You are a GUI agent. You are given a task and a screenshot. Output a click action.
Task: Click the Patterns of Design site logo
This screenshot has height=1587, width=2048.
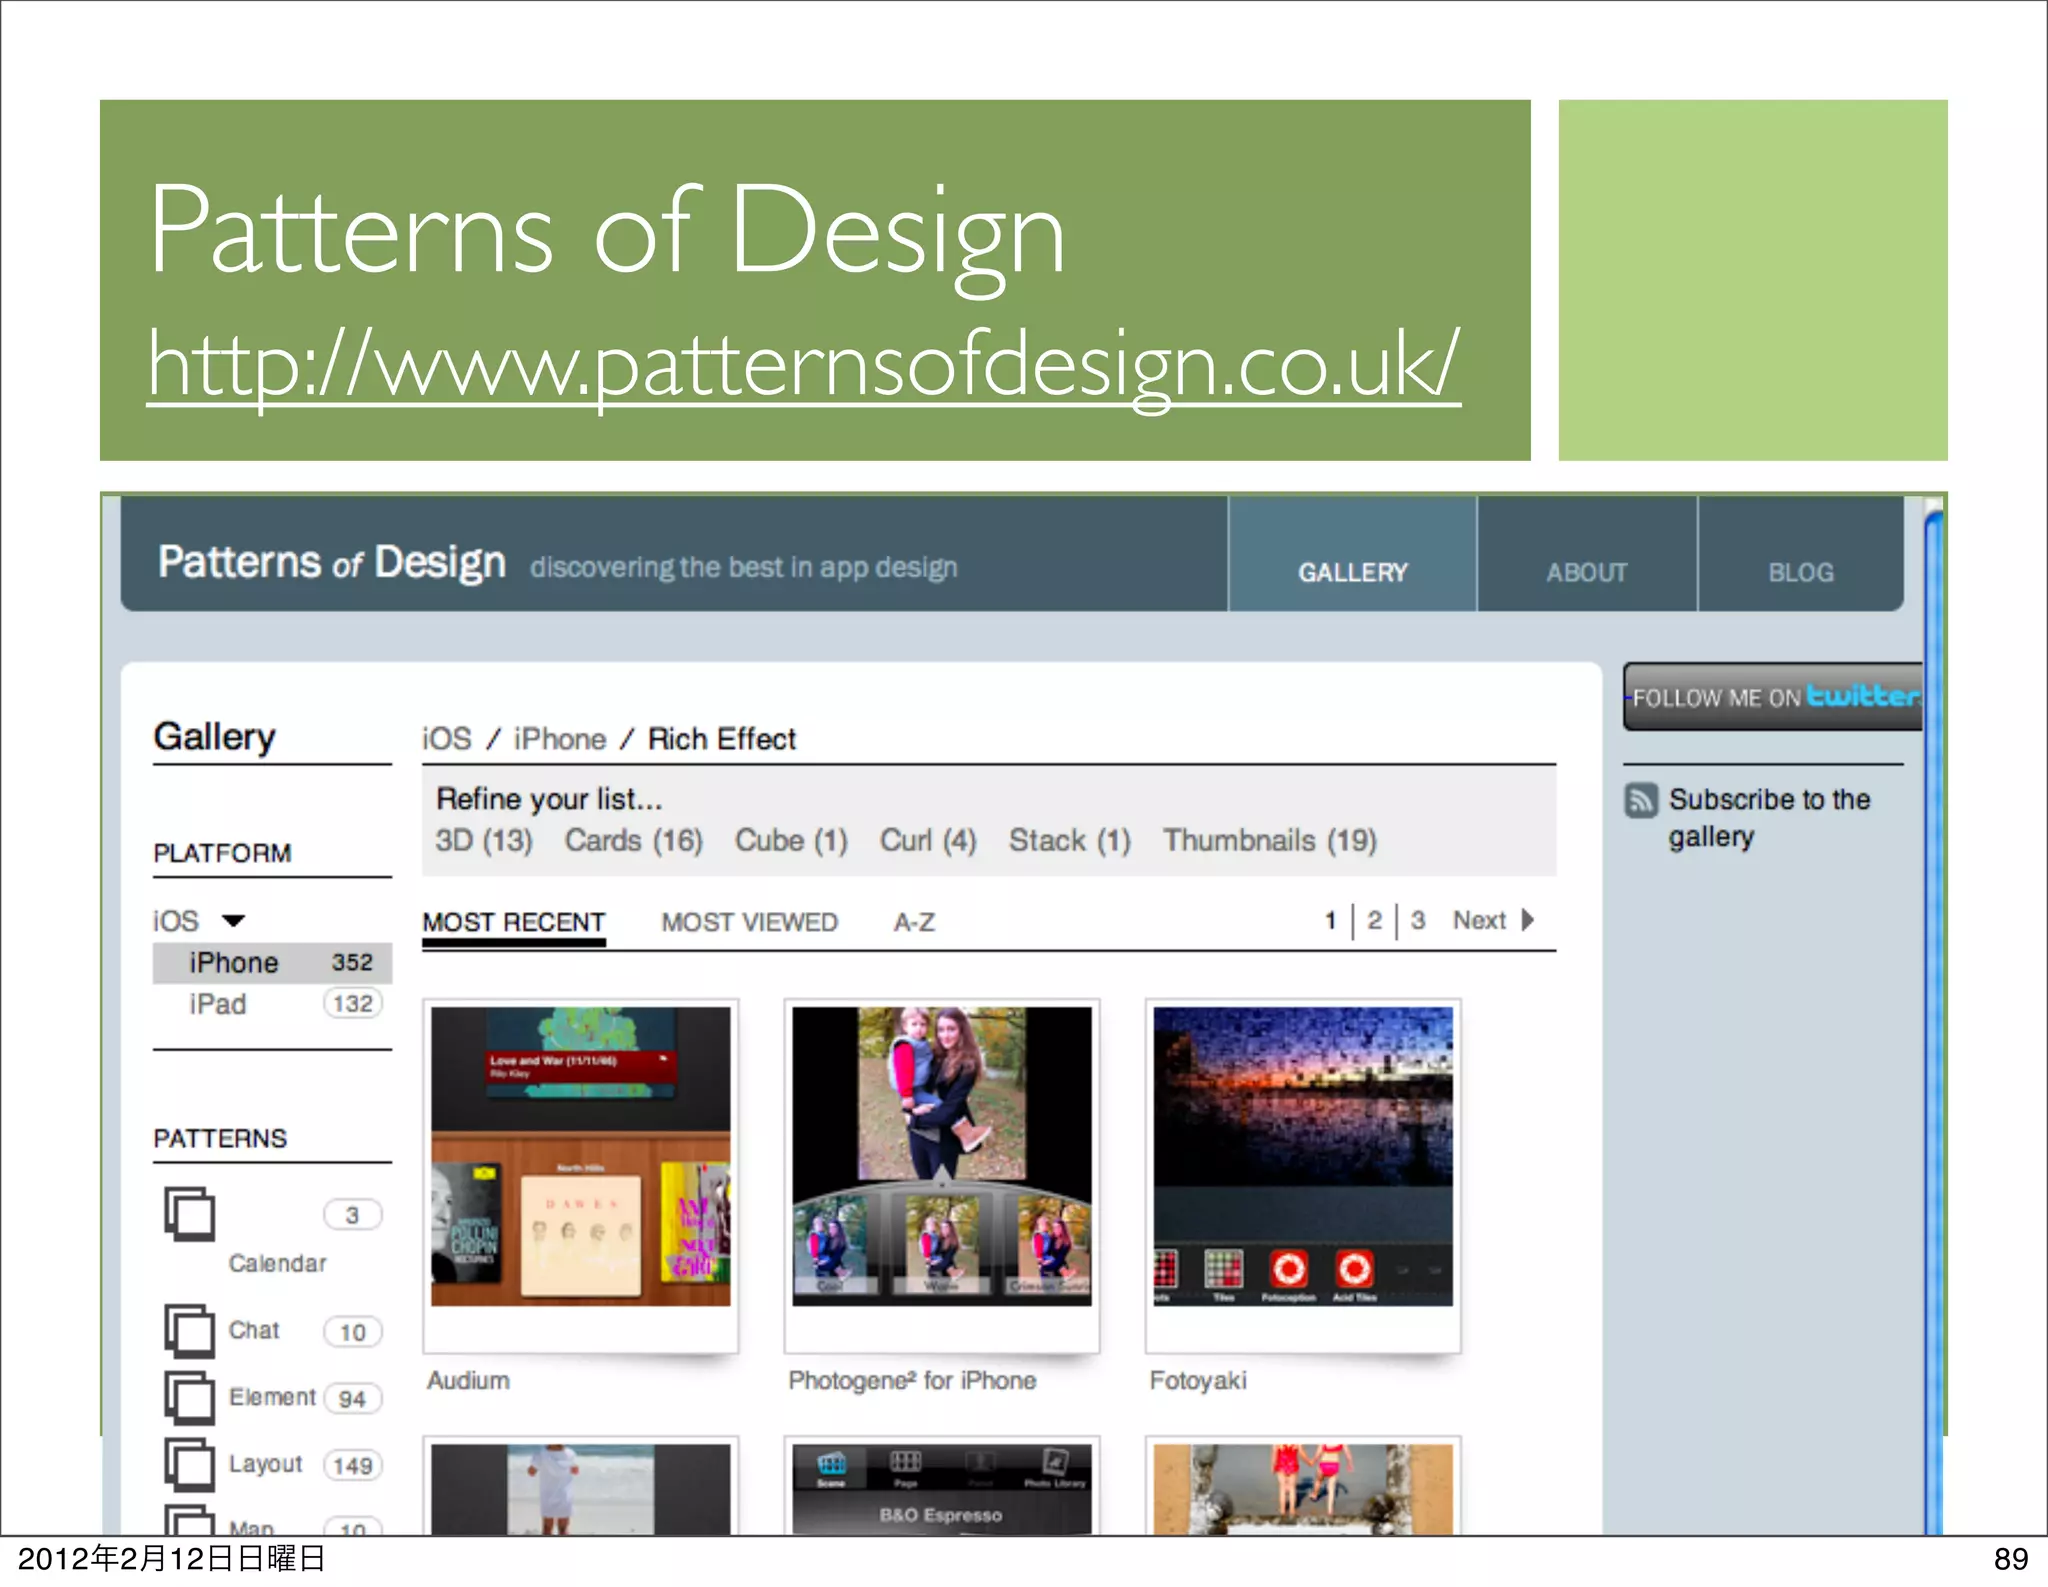332,563
